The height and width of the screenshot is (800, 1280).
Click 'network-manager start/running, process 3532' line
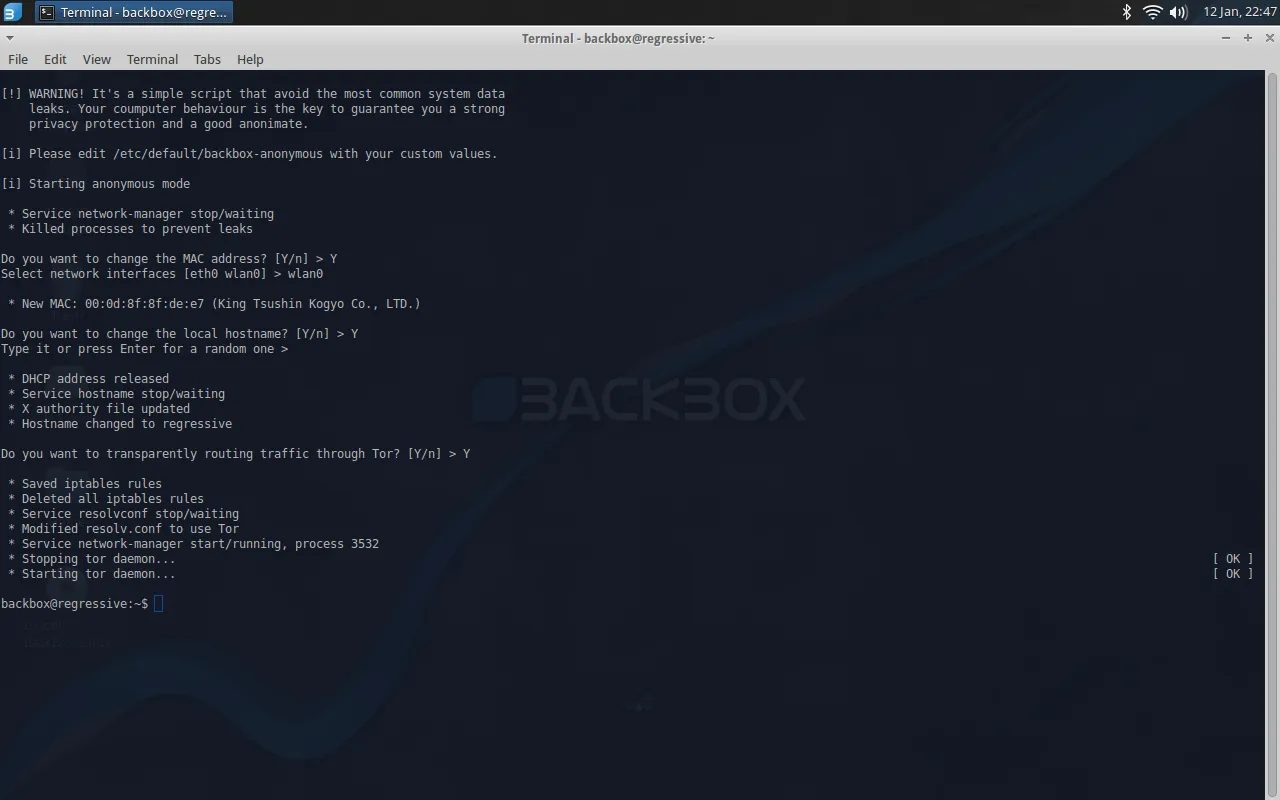coord(193,544)
